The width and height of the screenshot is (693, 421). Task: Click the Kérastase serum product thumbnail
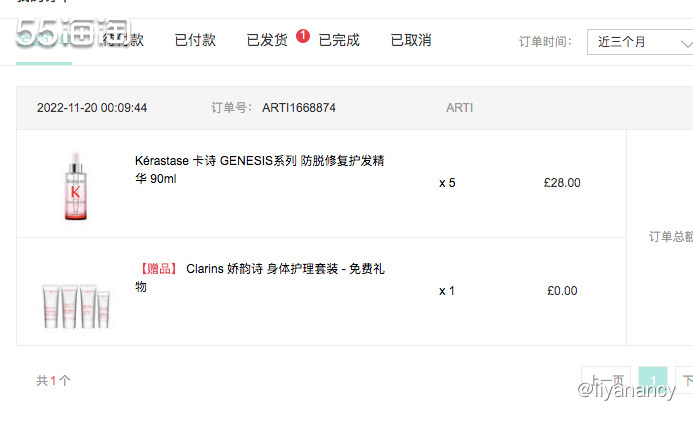pyautogui.click(x=76, y=186)
